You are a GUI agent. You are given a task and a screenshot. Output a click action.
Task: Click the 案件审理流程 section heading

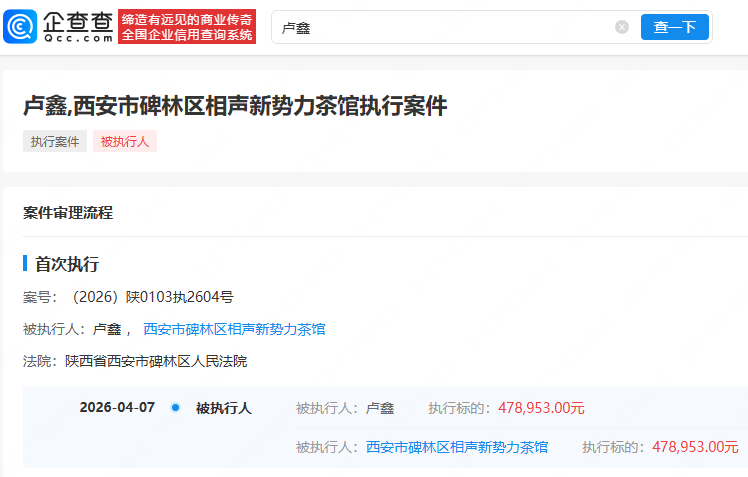(68, 212)
